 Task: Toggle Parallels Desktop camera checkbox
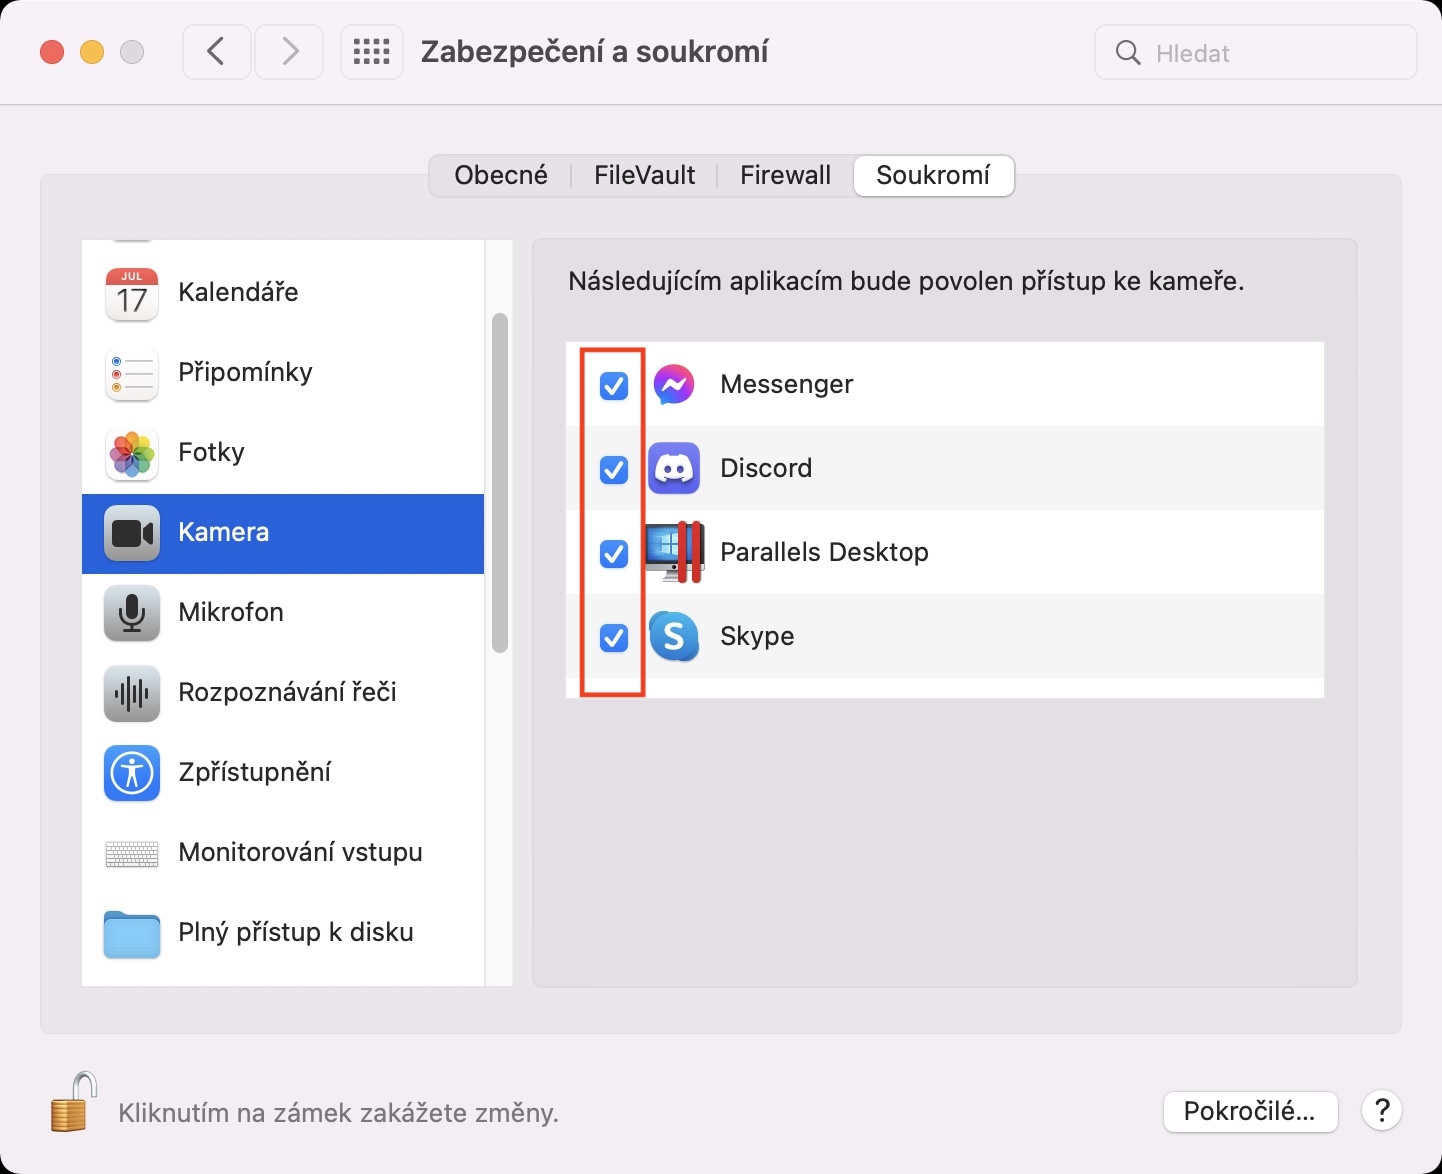(613, 553)
